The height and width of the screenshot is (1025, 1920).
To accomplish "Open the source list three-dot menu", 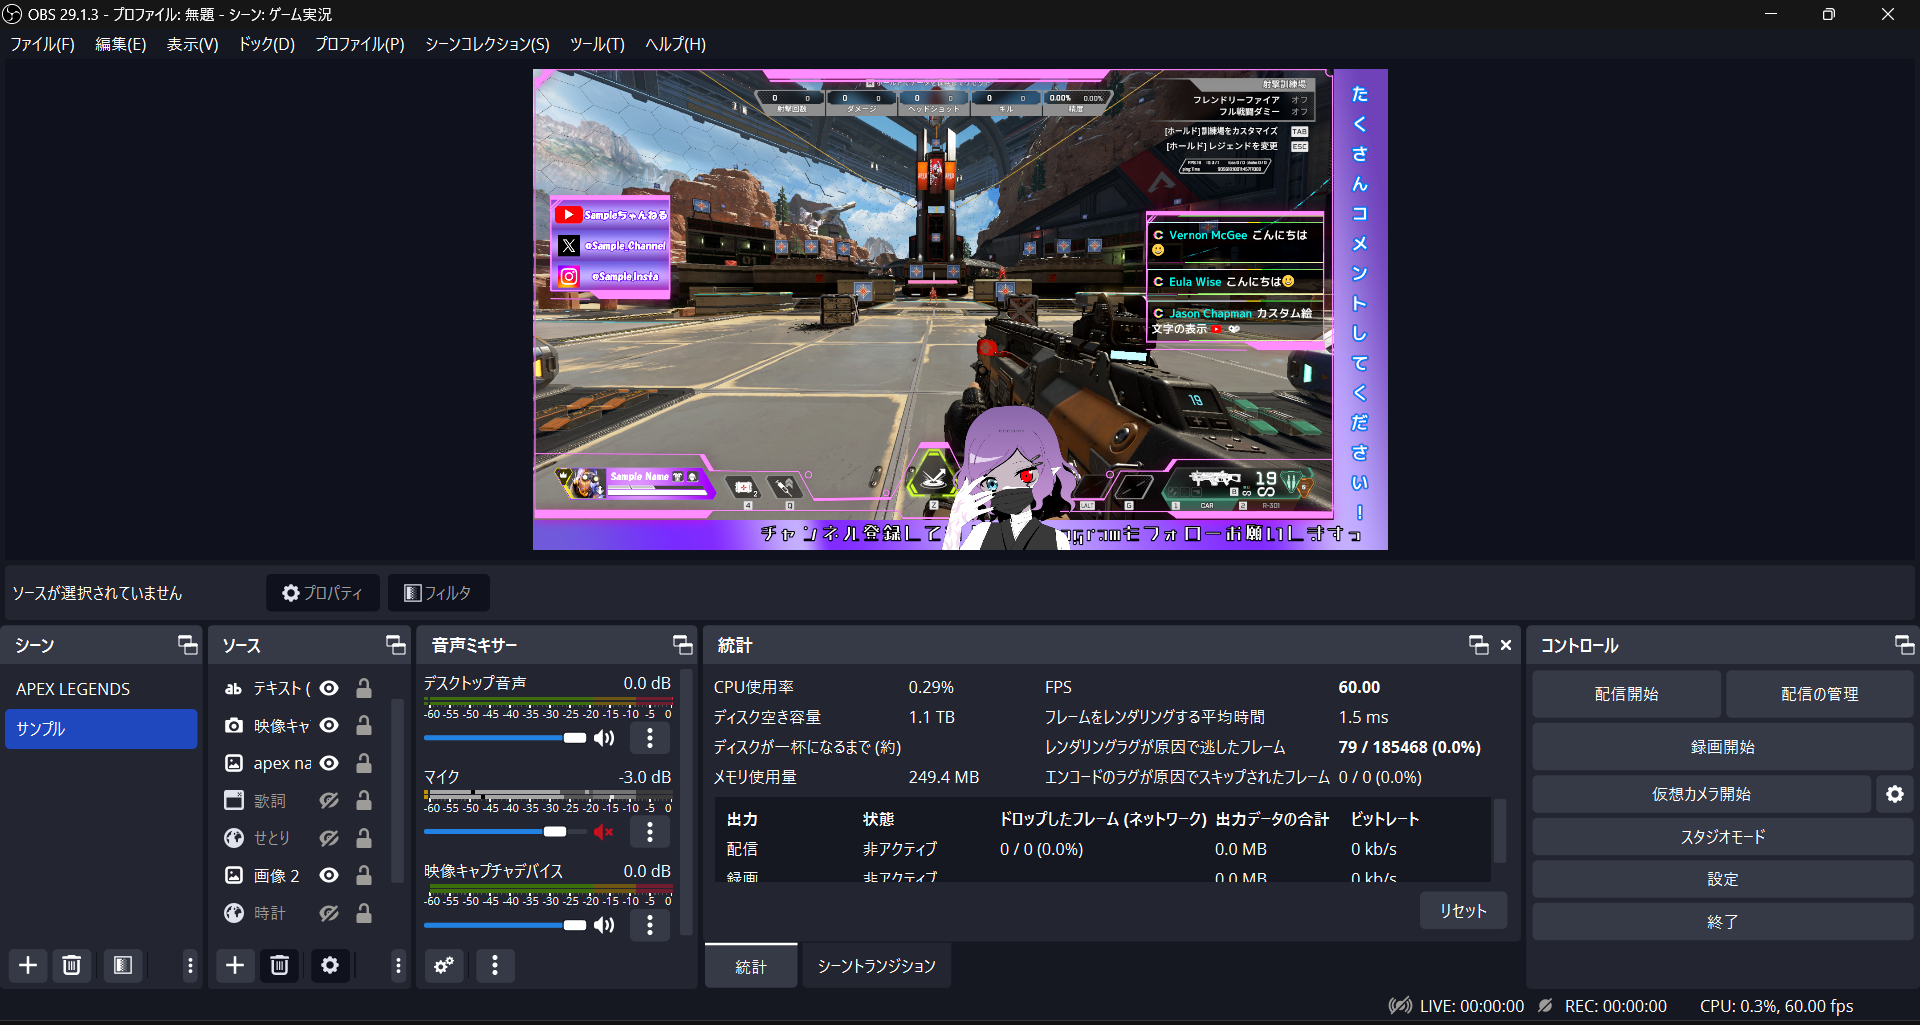I will [x=398, y=965].
